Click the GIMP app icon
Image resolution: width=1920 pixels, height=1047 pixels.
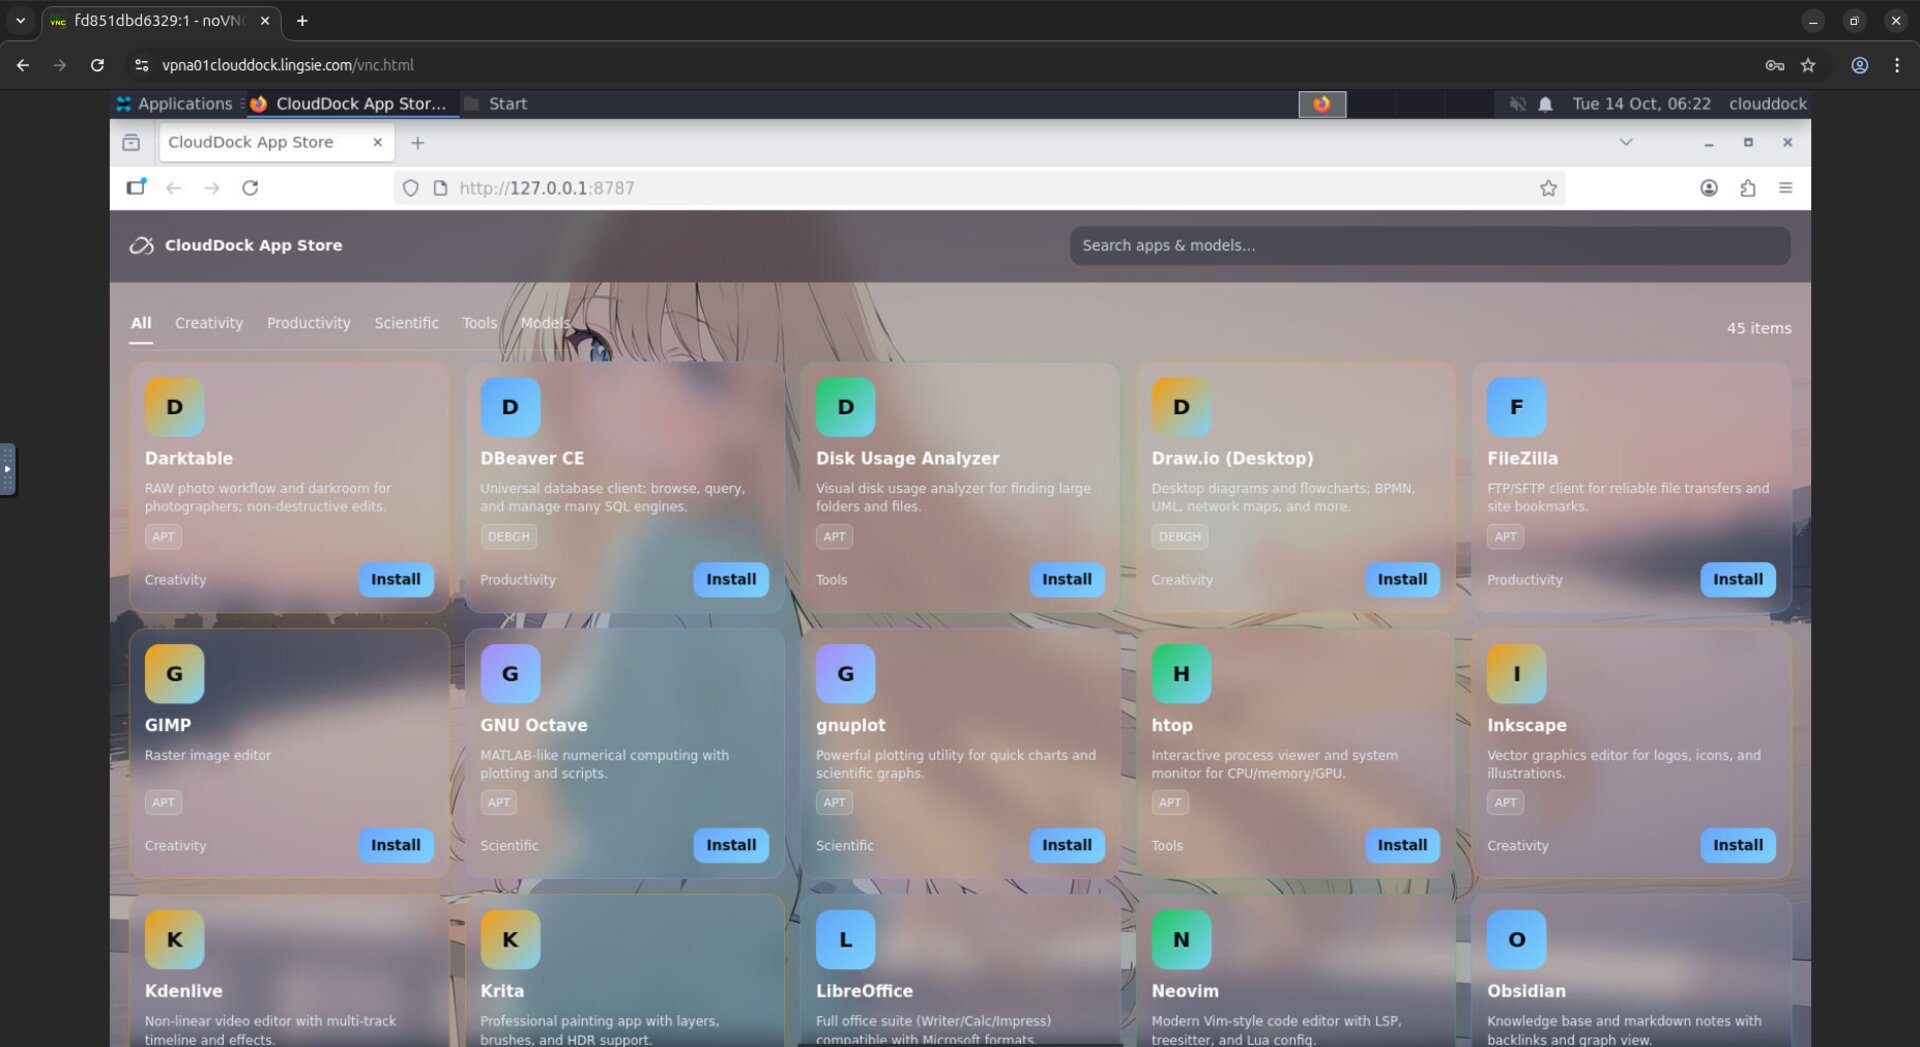(173, 673)
